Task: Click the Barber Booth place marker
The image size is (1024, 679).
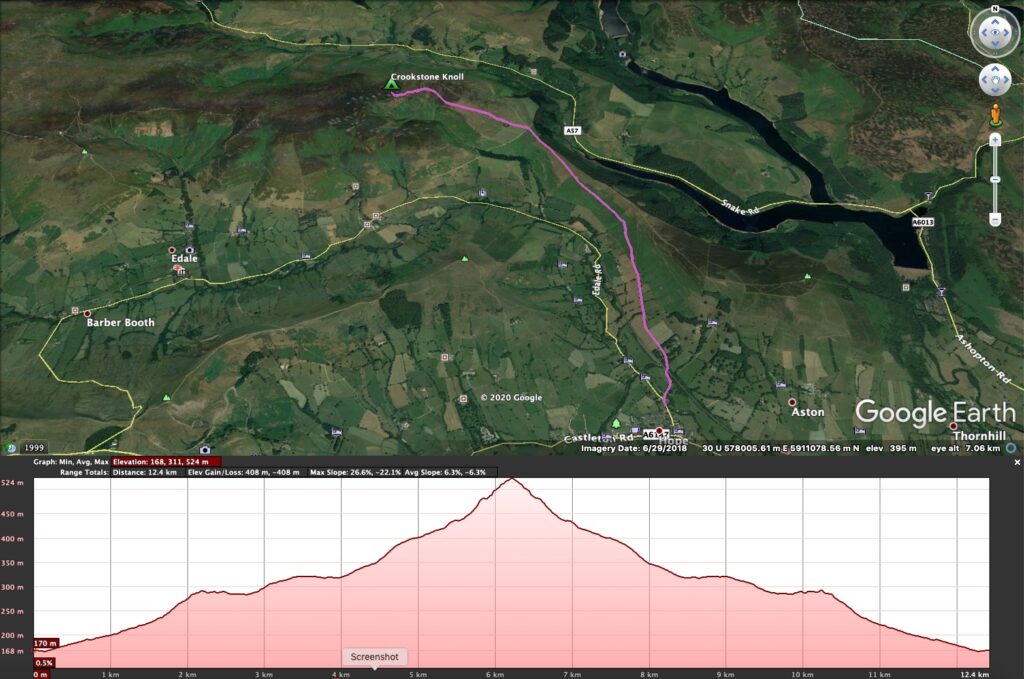Action: (x=88, y=314)
